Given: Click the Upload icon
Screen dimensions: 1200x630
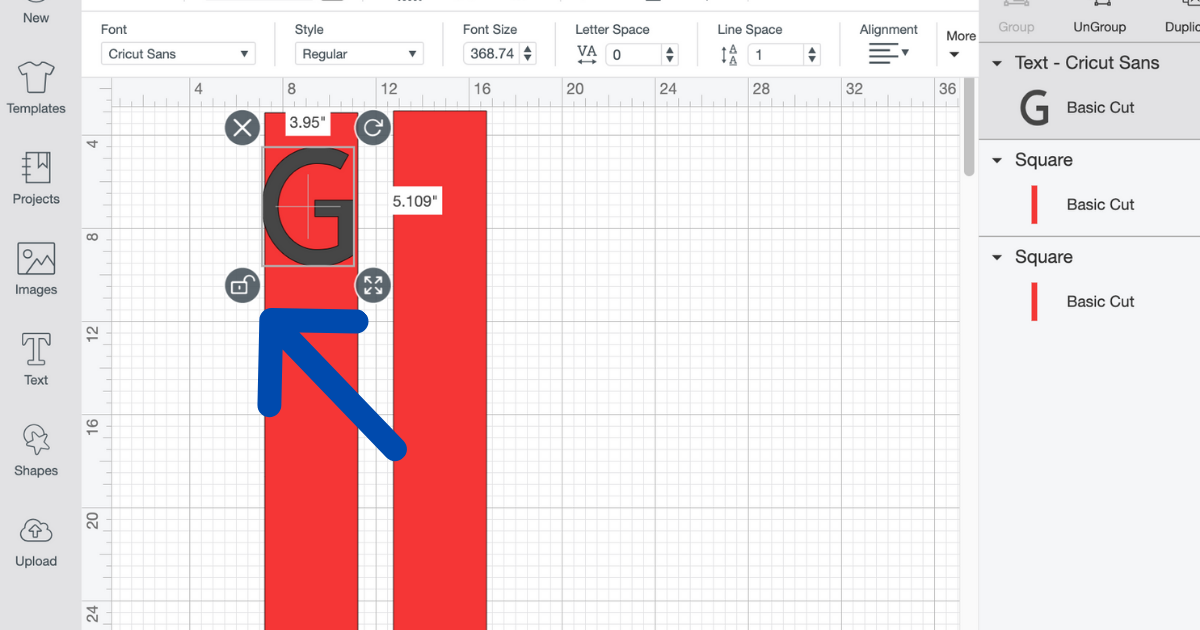Looking at the screenshot, I should click(x=36, y=541).
